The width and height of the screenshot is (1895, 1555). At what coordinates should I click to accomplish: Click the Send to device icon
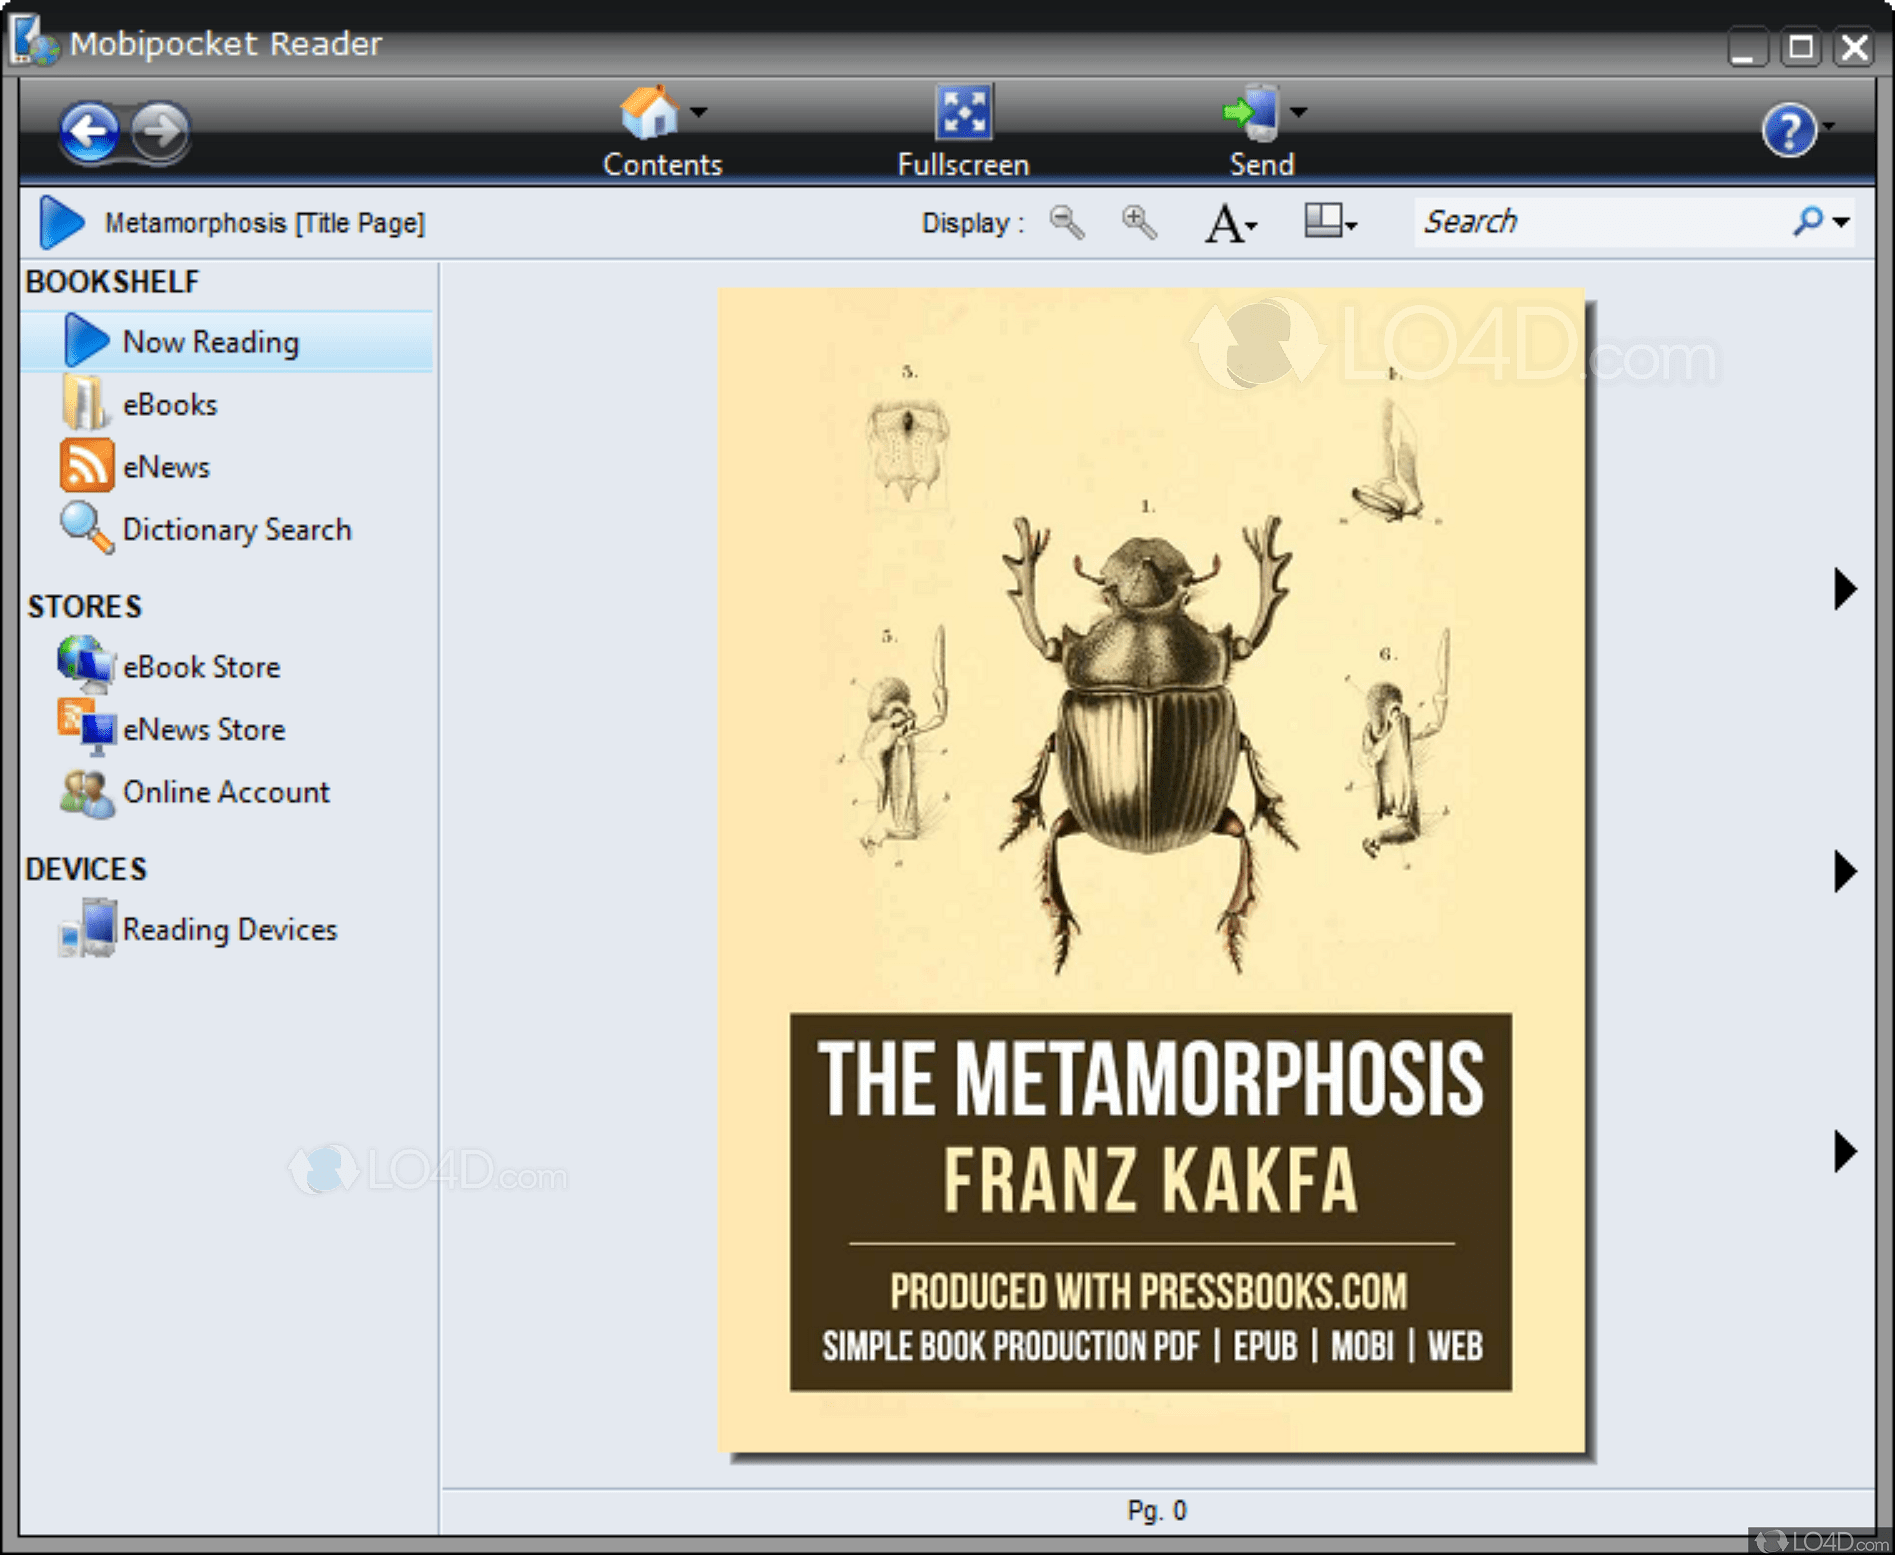pyautogui.click(x=1251, y=112)
